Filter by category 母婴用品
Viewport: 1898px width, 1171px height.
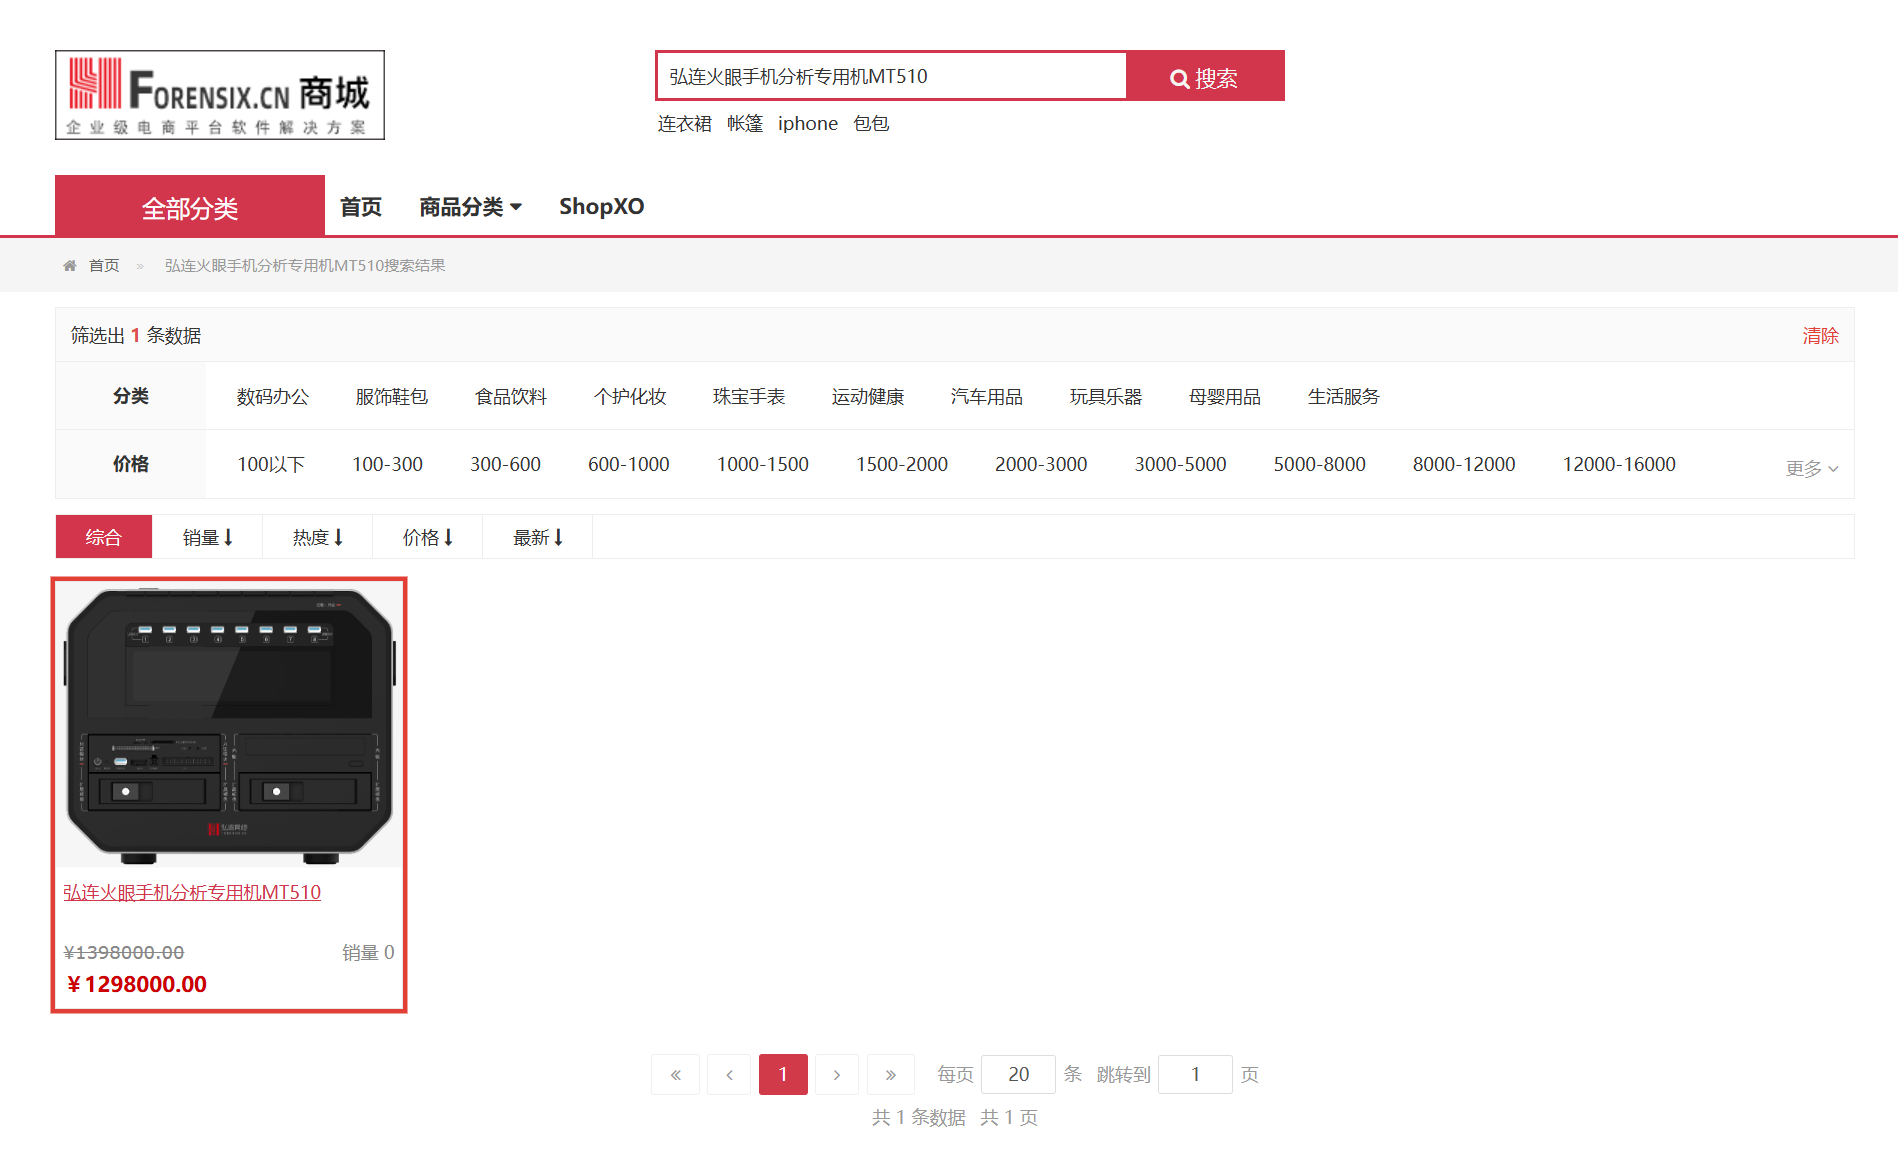(1225, 397)
